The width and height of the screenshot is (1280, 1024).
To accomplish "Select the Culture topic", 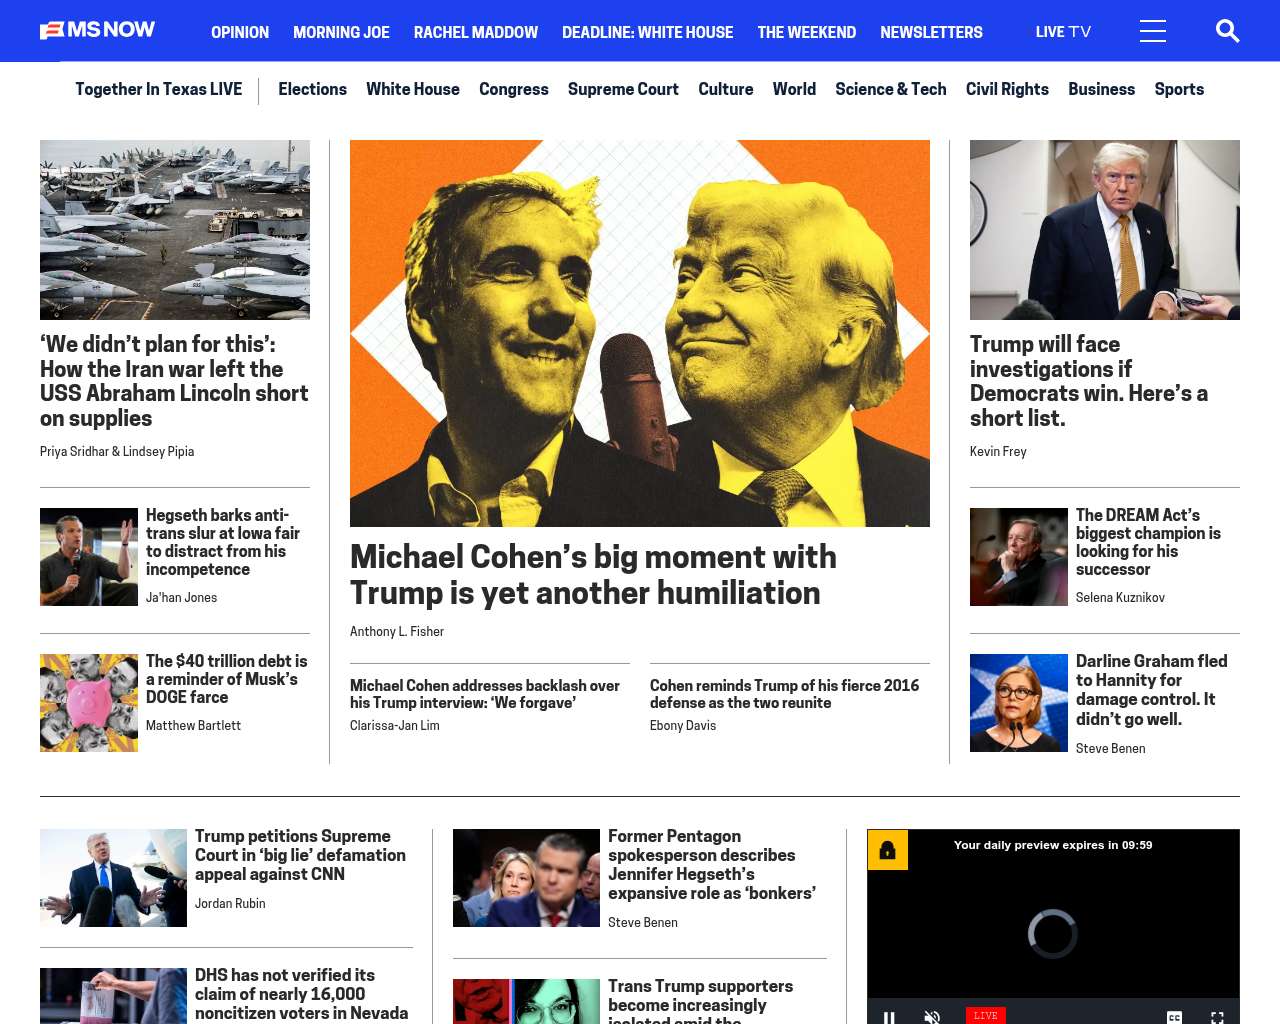I will 726,89.
